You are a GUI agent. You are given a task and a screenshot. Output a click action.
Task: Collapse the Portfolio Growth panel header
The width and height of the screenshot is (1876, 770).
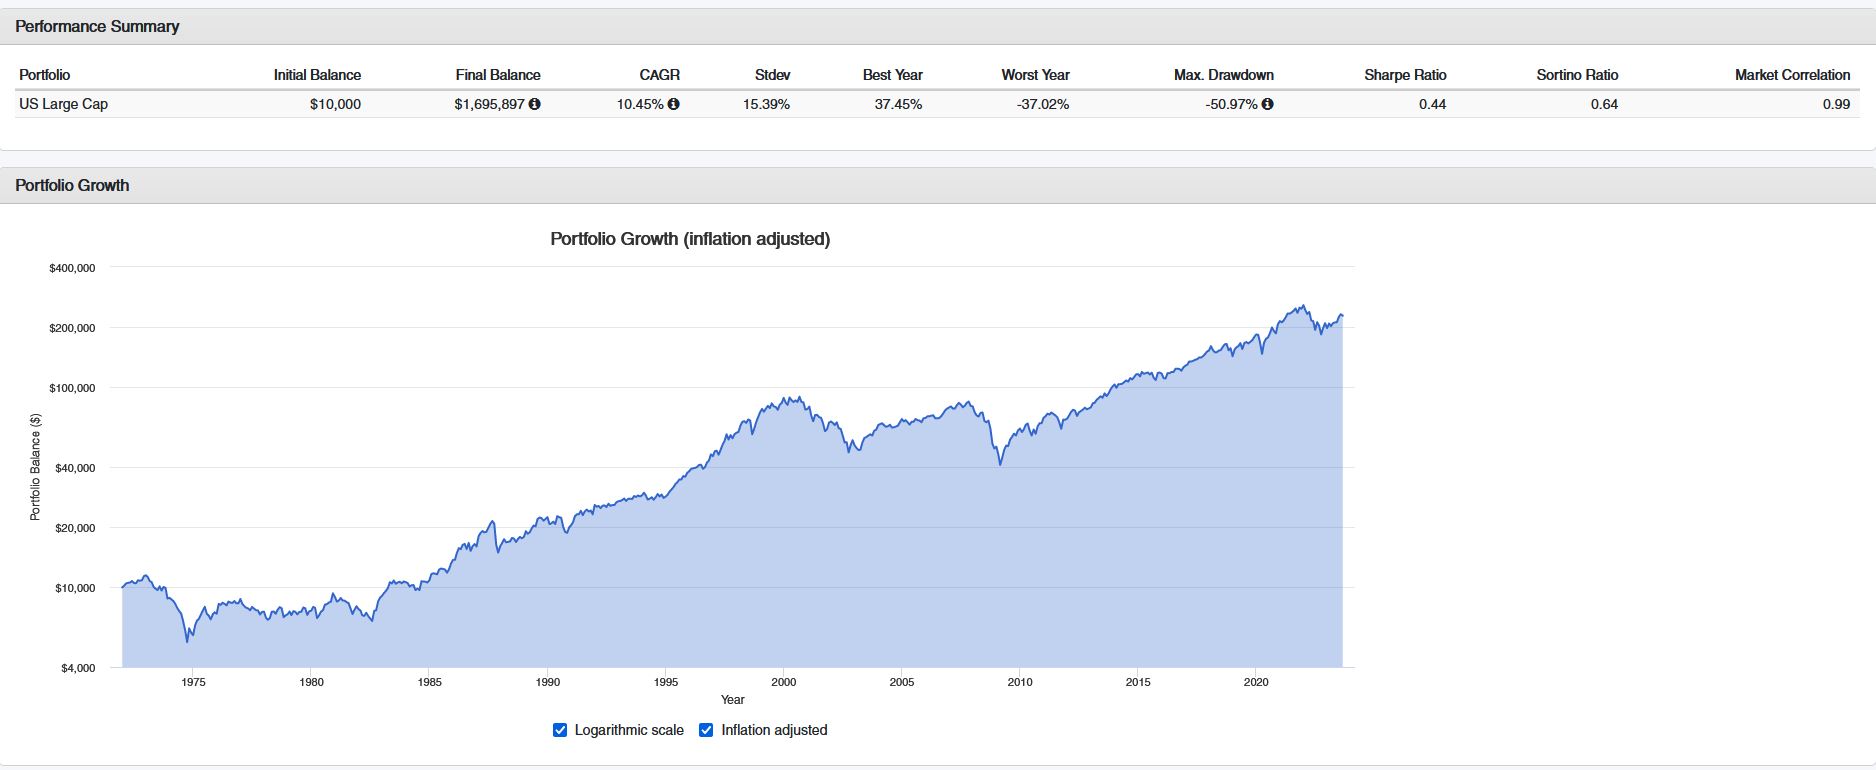(x=72, y=186)
